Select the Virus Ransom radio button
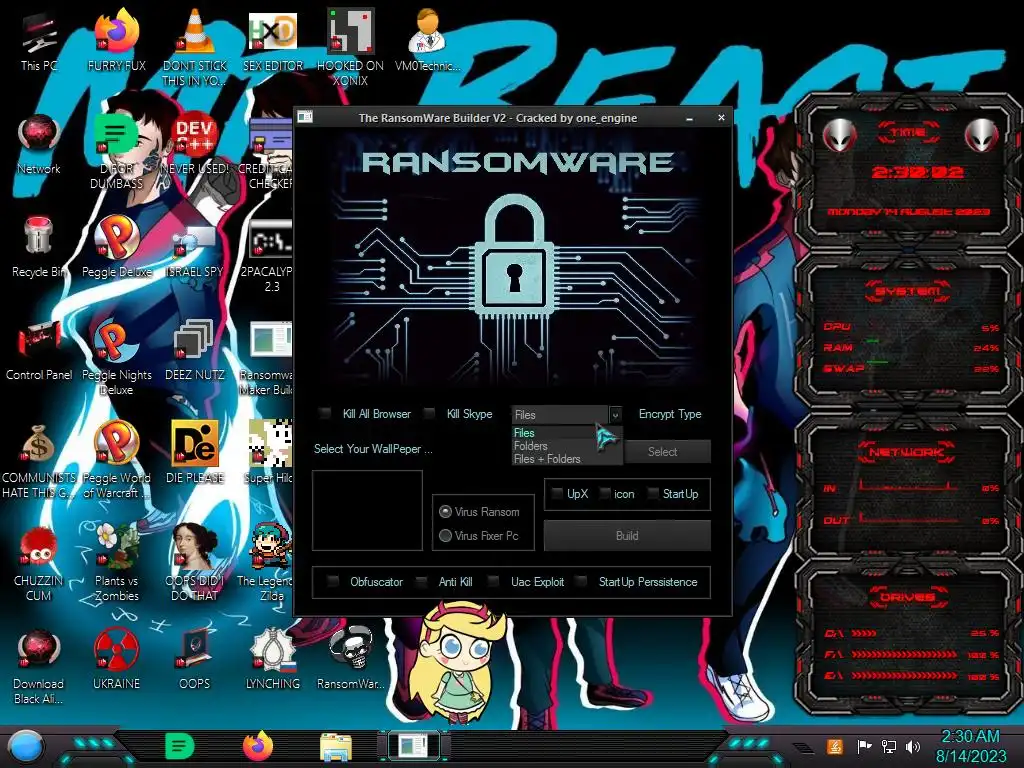 point(445,511)
